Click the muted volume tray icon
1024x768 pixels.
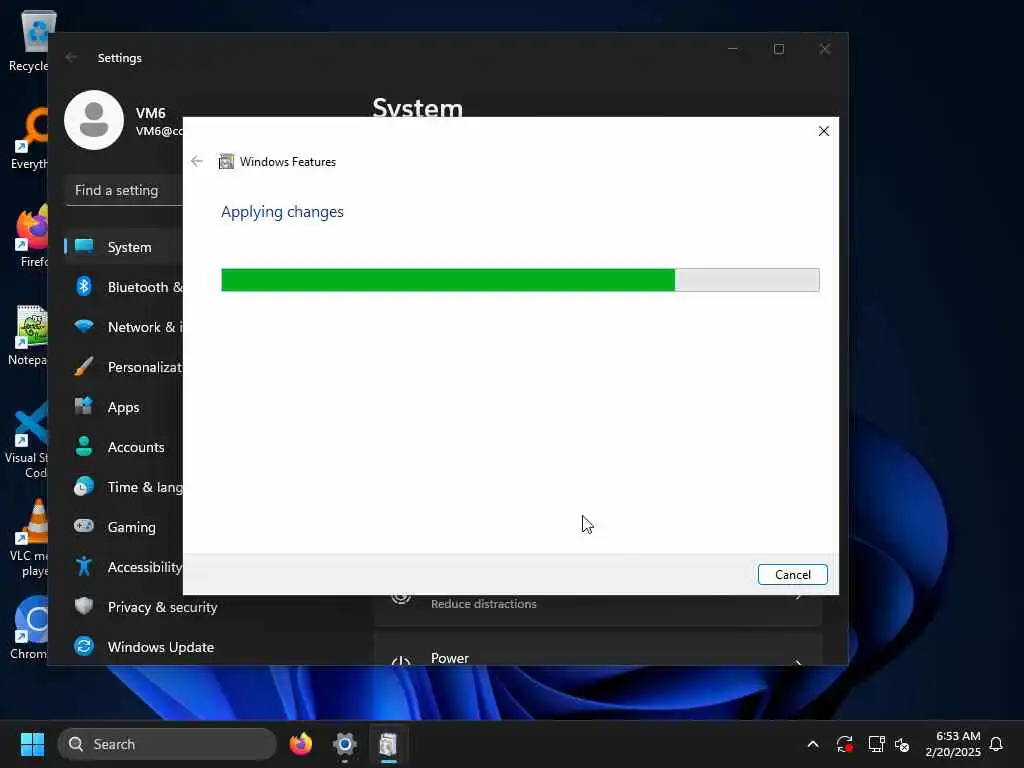click(903, 744)
